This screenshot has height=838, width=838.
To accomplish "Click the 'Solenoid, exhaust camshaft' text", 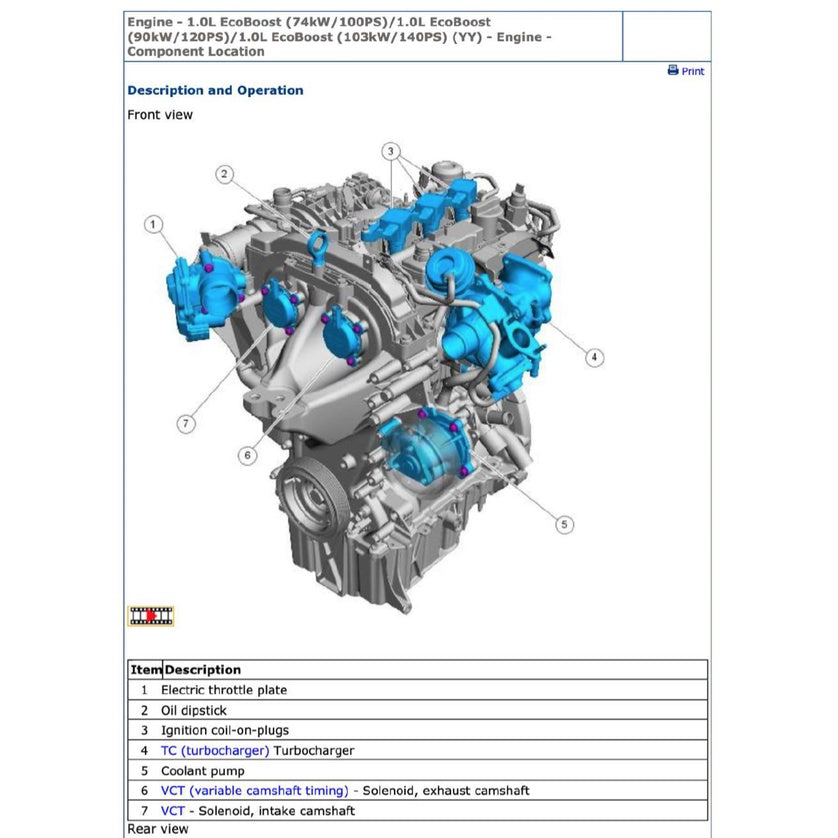I will pos(446,790).
